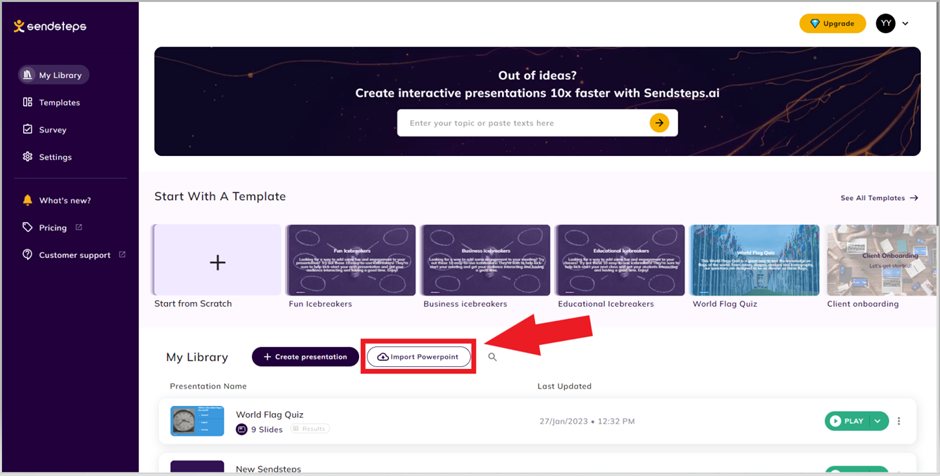
Task: Open Templates in the sidebar
Action: click(52, 103)
